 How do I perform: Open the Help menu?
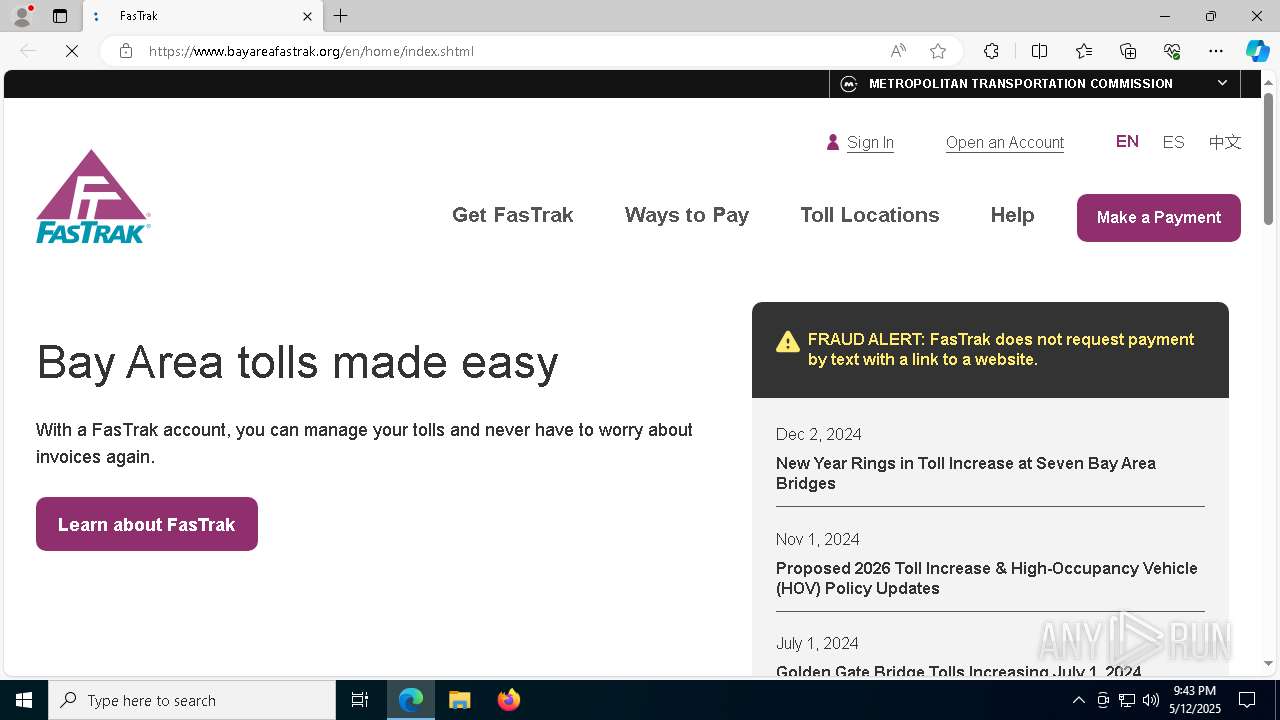tap(1012, 215)
